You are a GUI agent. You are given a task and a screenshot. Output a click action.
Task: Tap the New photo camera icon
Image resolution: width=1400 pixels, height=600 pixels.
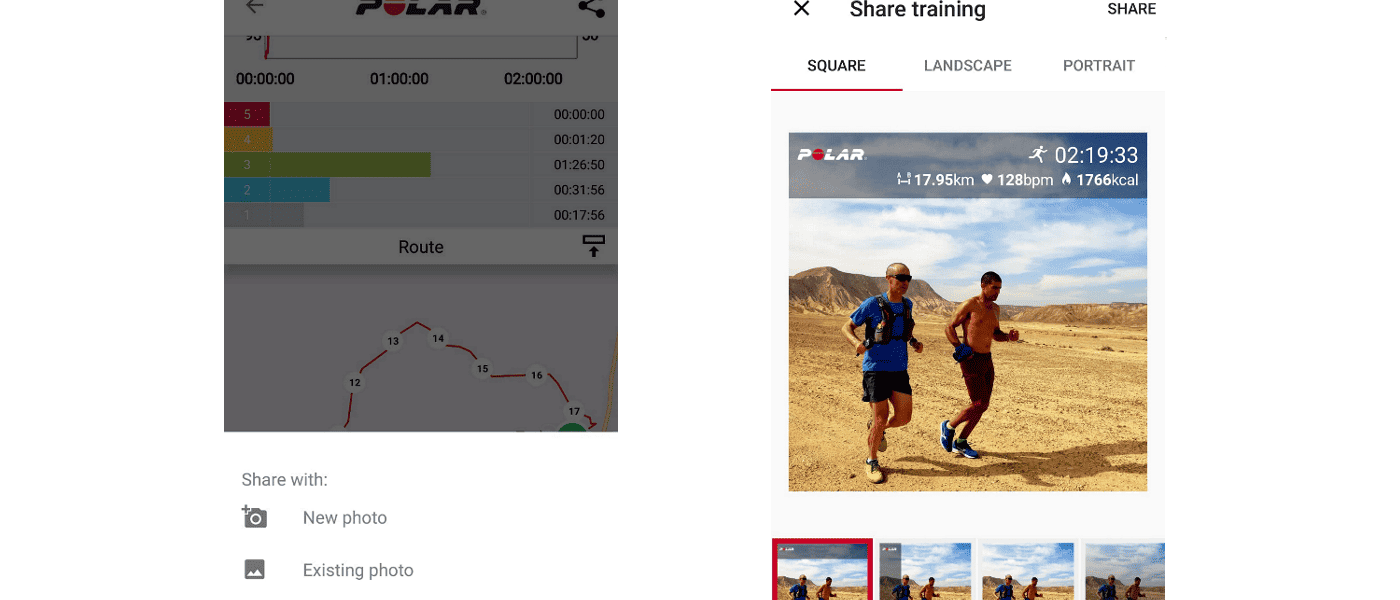[x=254, y=517]
